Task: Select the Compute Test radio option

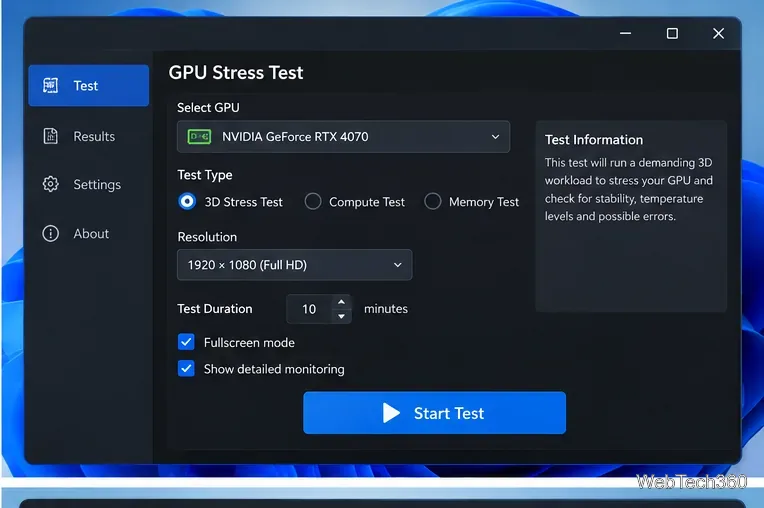Action: [313, 201]
